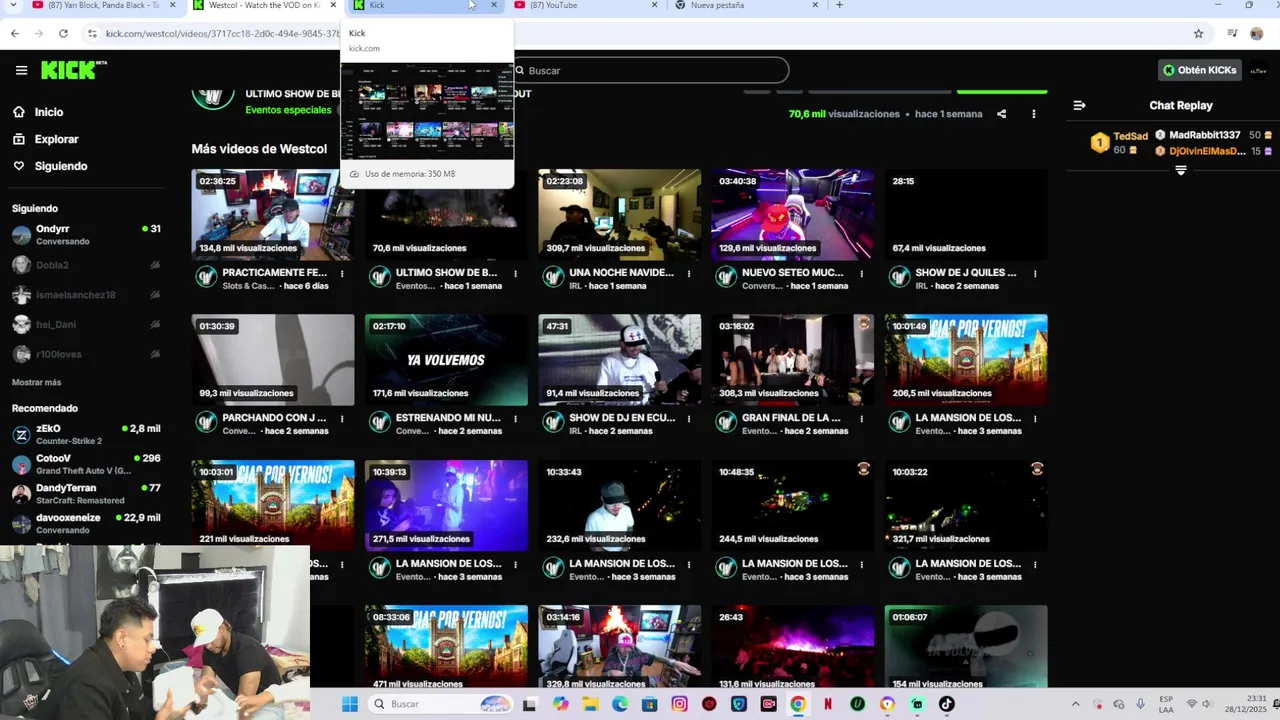Open TikTok from the taskbar

(x=947, y=704)
